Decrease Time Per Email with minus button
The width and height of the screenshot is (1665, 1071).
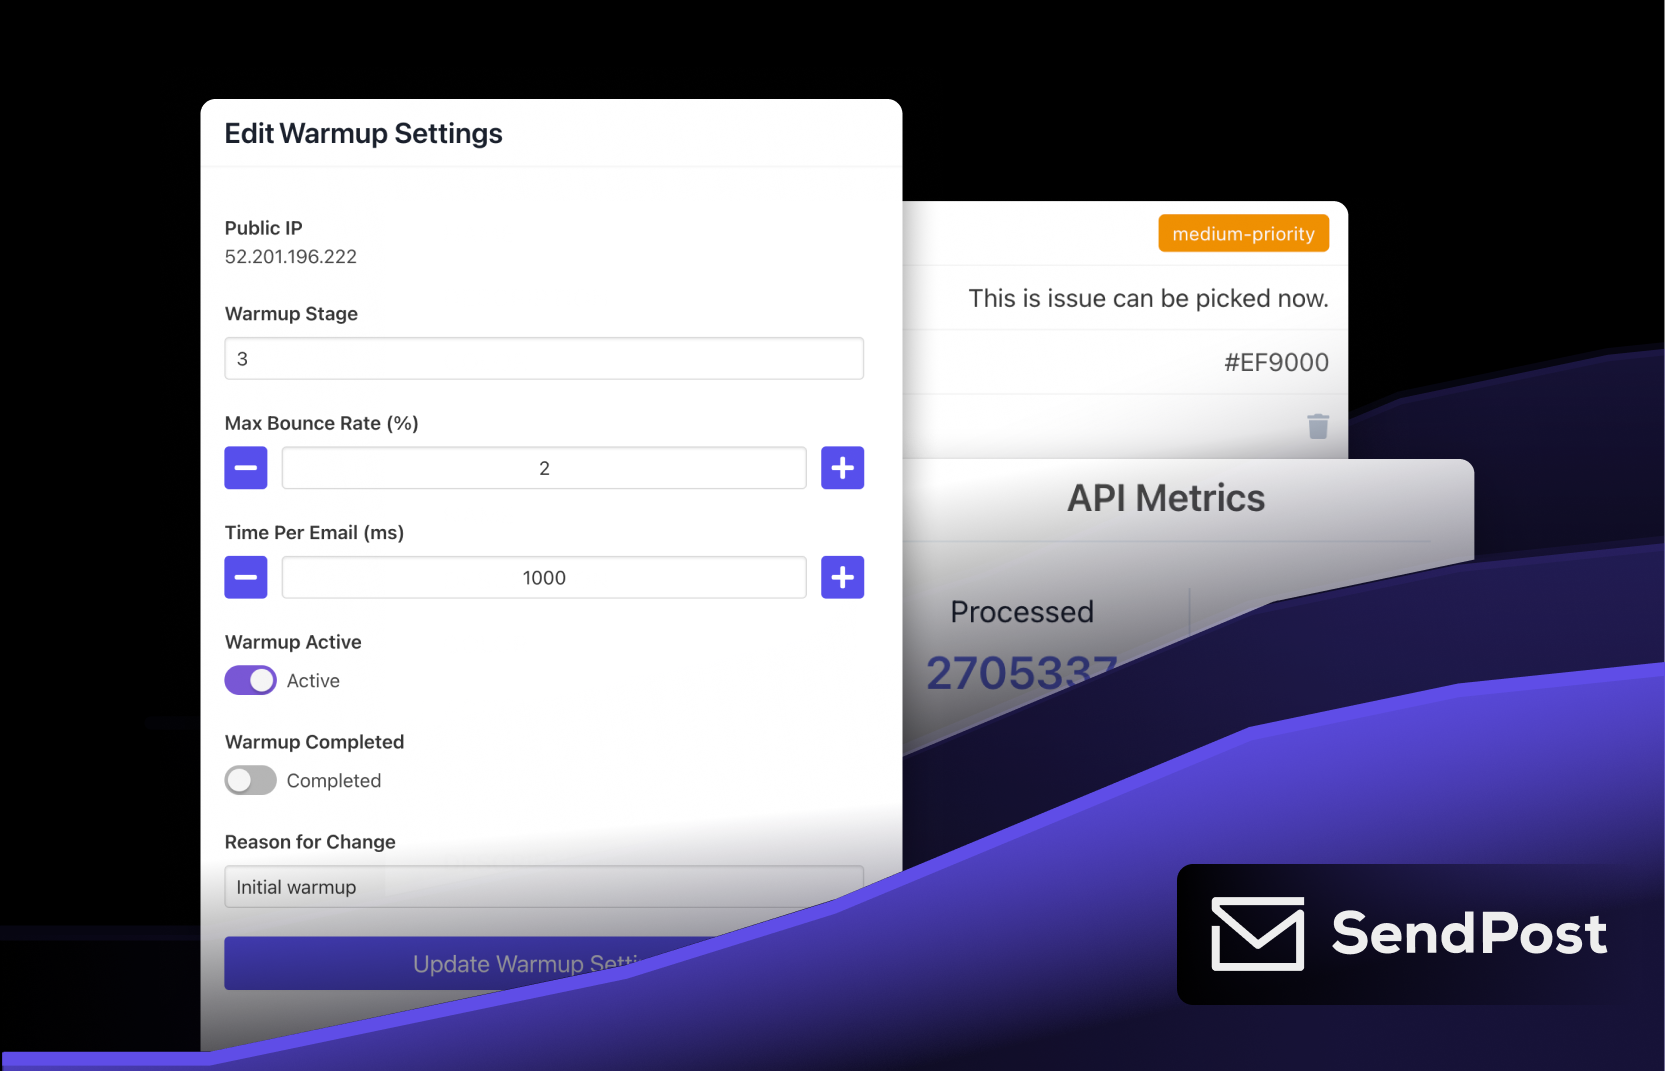pos(246,577)
